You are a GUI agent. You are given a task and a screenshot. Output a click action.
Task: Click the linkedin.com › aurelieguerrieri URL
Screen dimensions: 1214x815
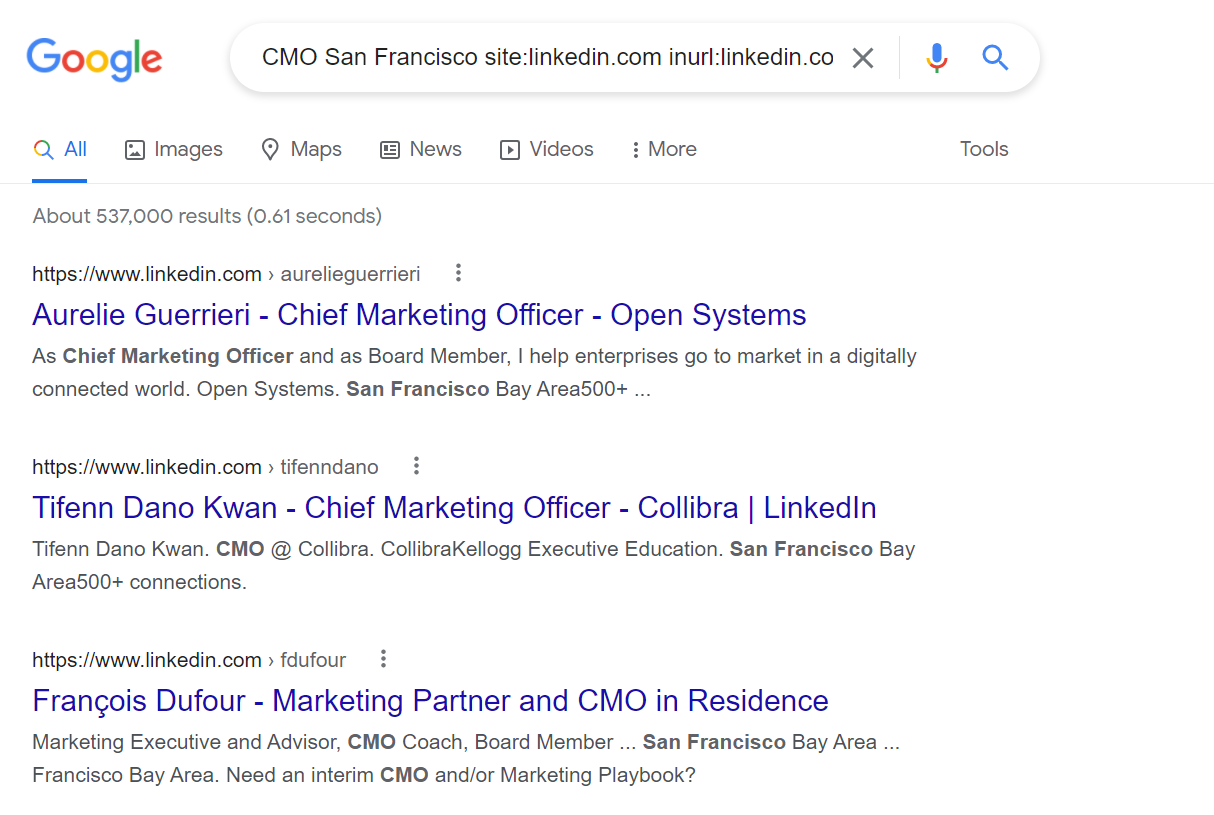tap(226, 273)
